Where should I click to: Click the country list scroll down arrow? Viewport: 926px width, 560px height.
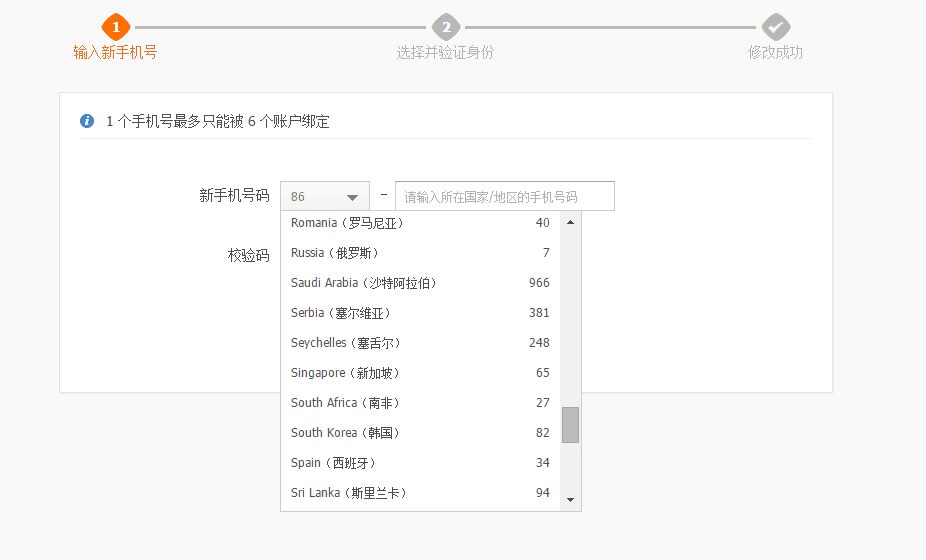click(x=570, y=500)
